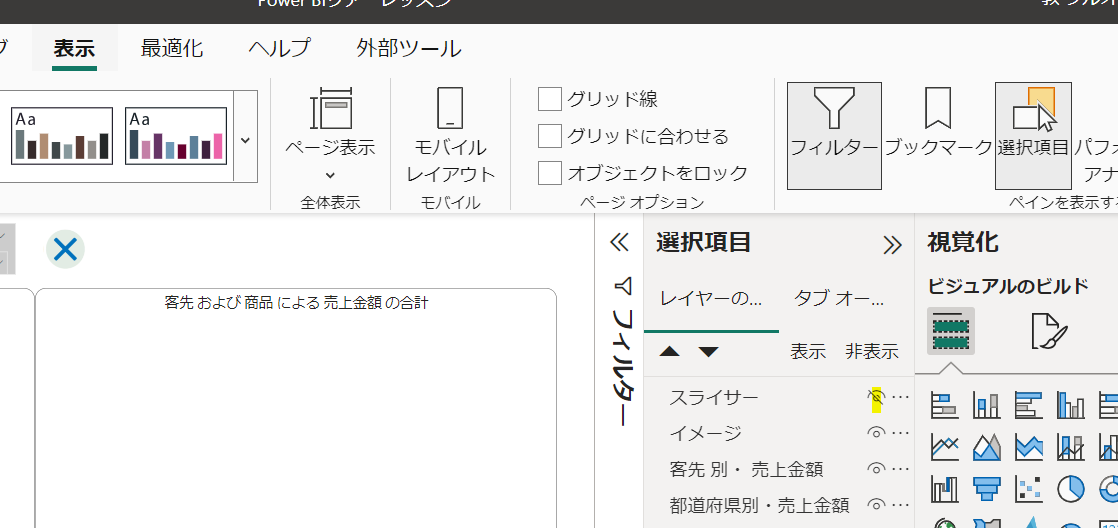Viewport: 1118px width, 528px height.
Task: Choose the funnel chart visual
Action: 987,488
